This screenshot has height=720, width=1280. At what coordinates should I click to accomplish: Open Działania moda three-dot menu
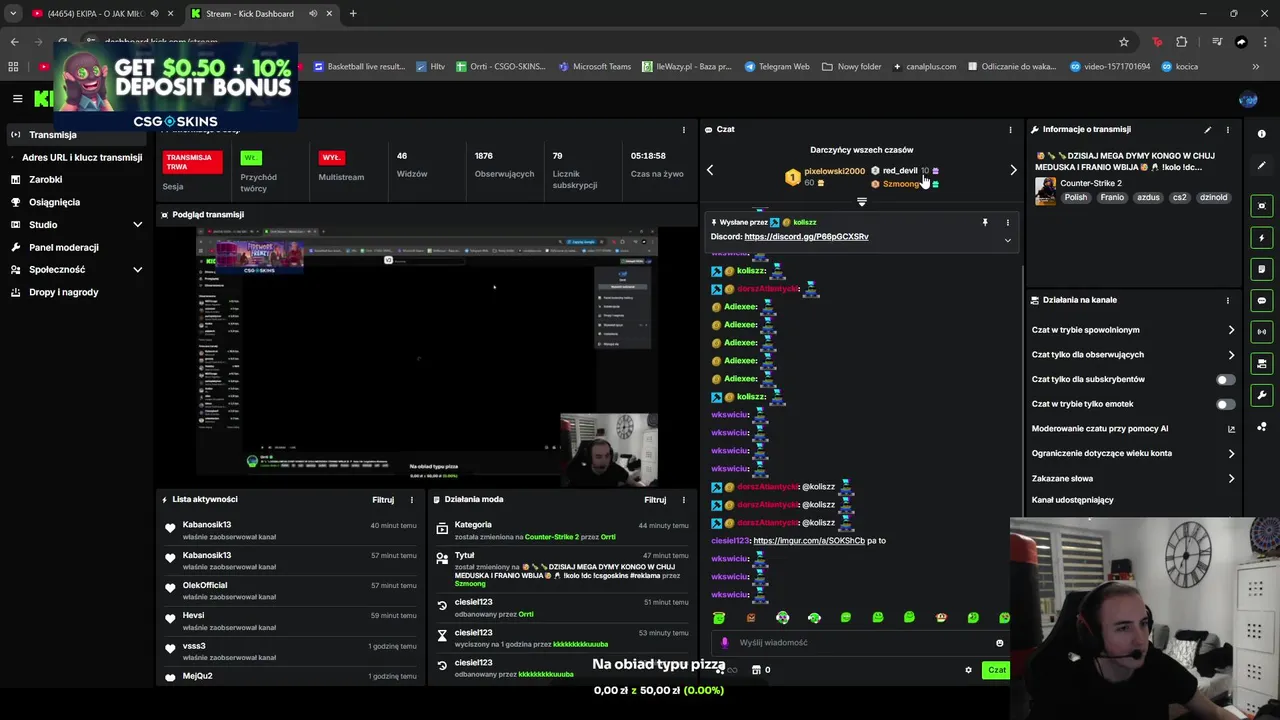pos(684,500)
